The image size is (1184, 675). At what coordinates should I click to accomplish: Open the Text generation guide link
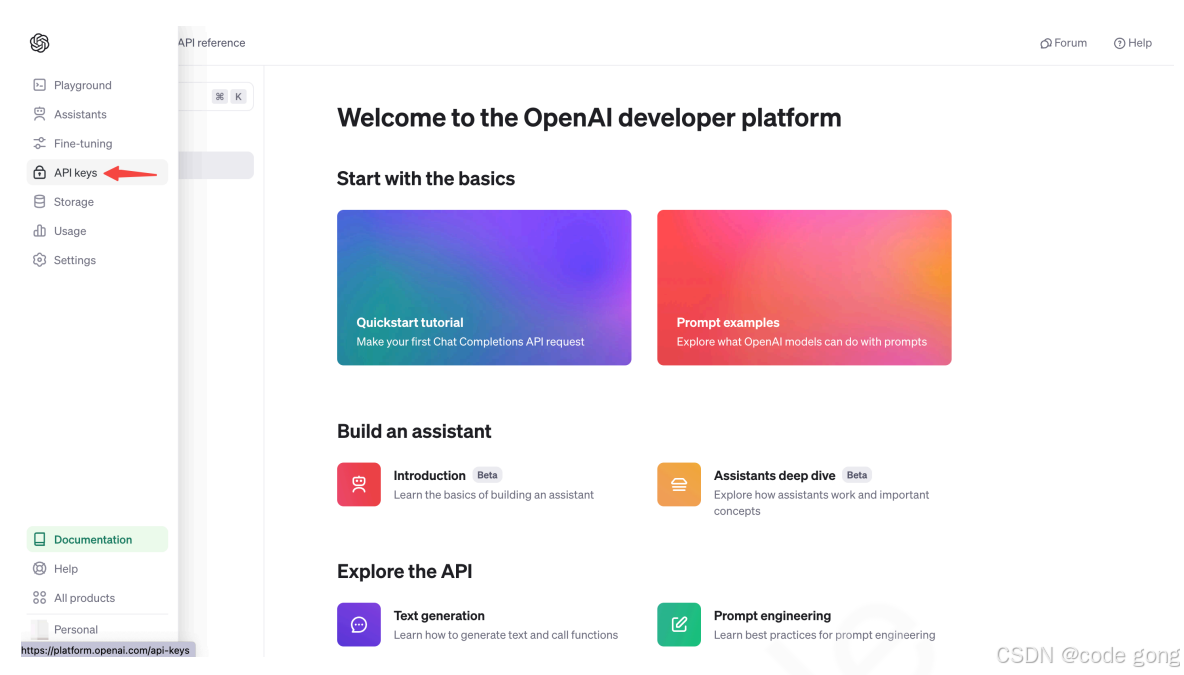(439, 616)
